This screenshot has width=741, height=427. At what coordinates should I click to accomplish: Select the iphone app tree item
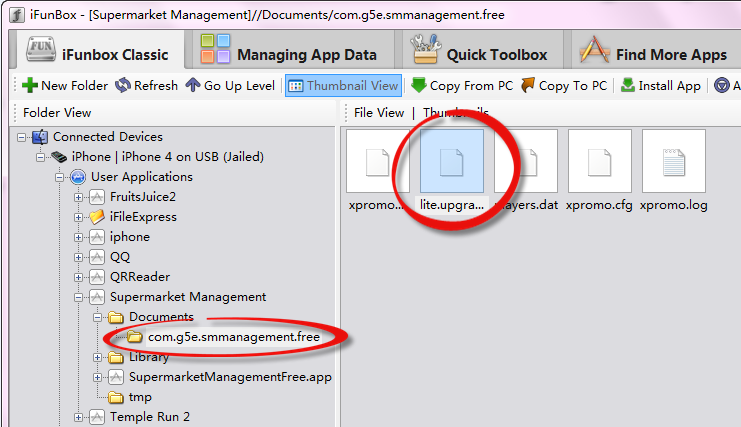(x=129, y=237)
